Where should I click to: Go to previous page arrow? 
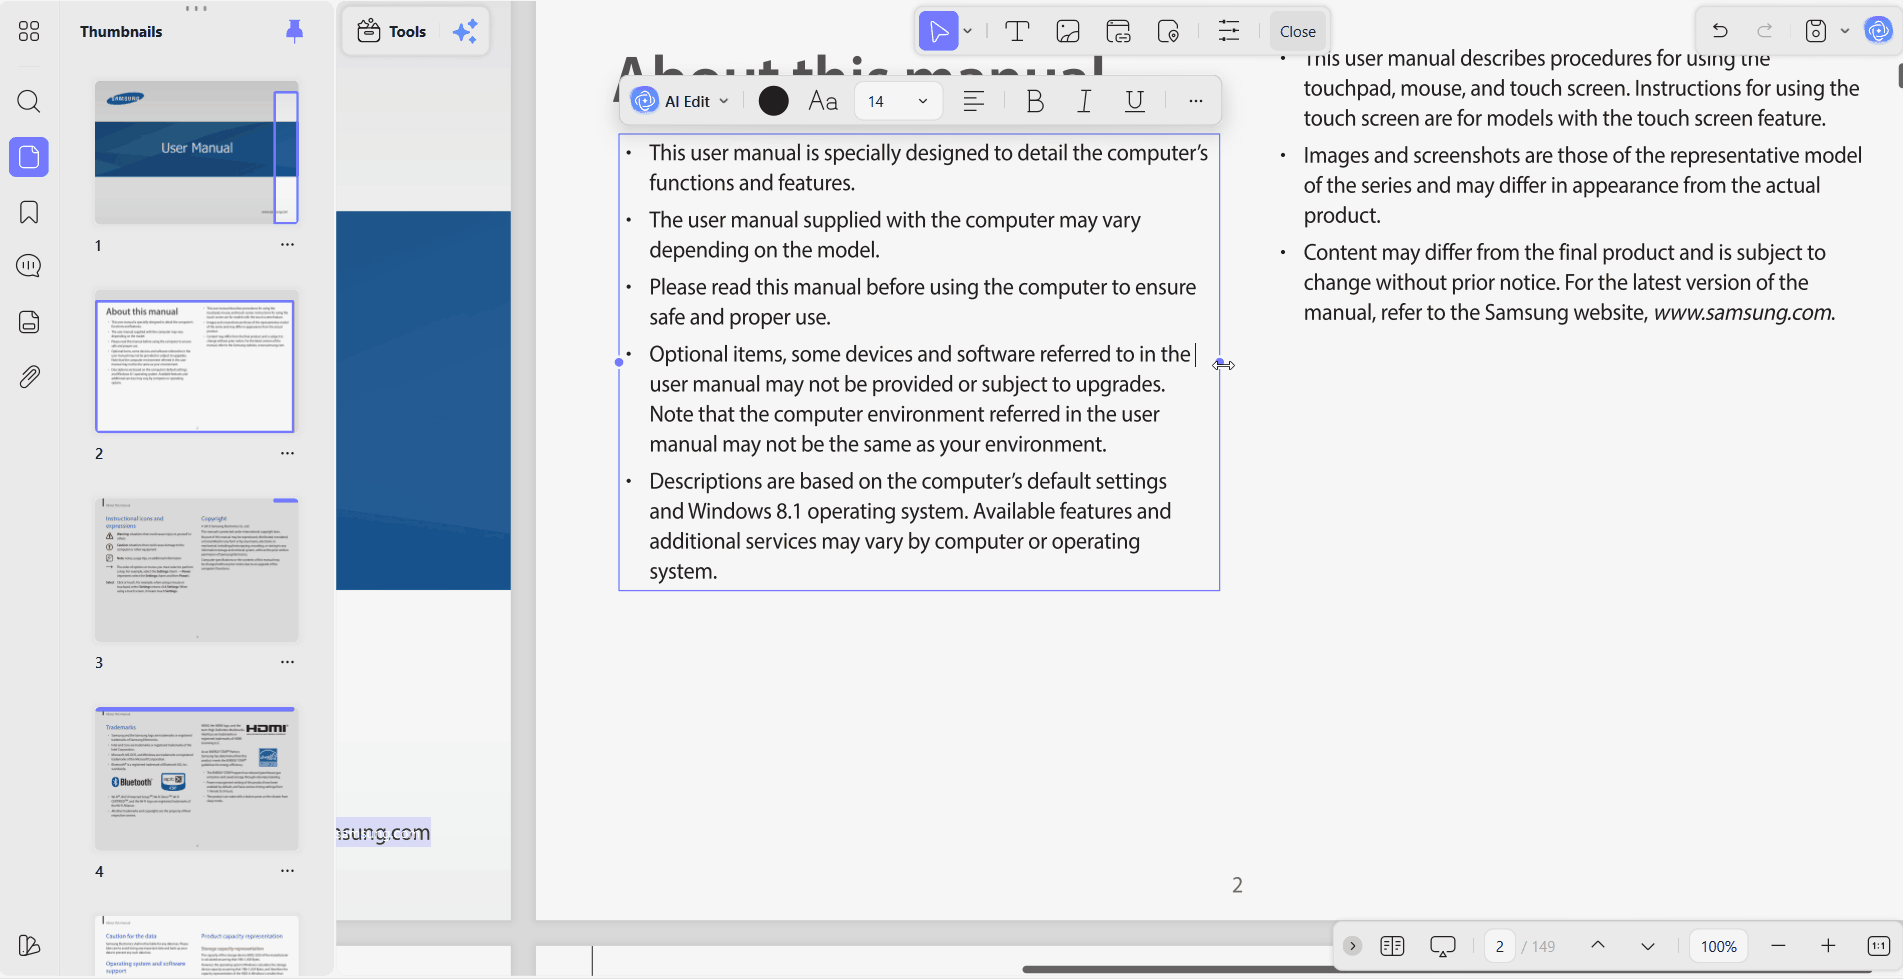(x=1598, y=946)
